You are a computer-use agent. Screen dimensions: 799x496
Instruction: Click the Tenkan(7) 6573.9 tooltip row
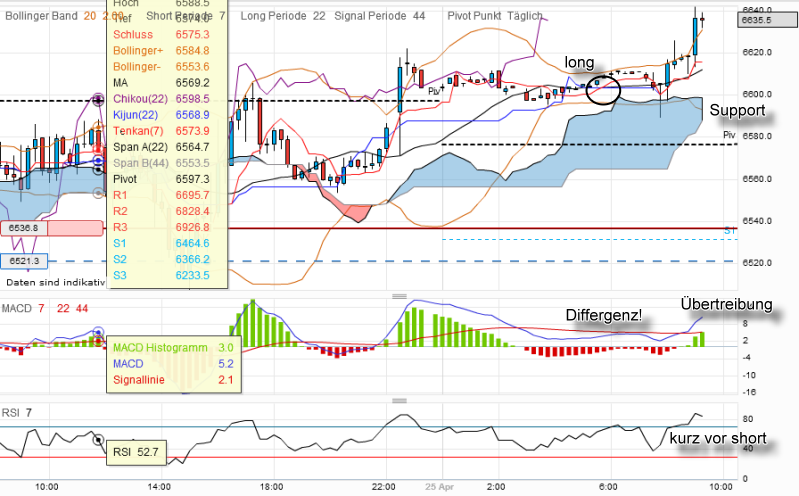(161, 131)
